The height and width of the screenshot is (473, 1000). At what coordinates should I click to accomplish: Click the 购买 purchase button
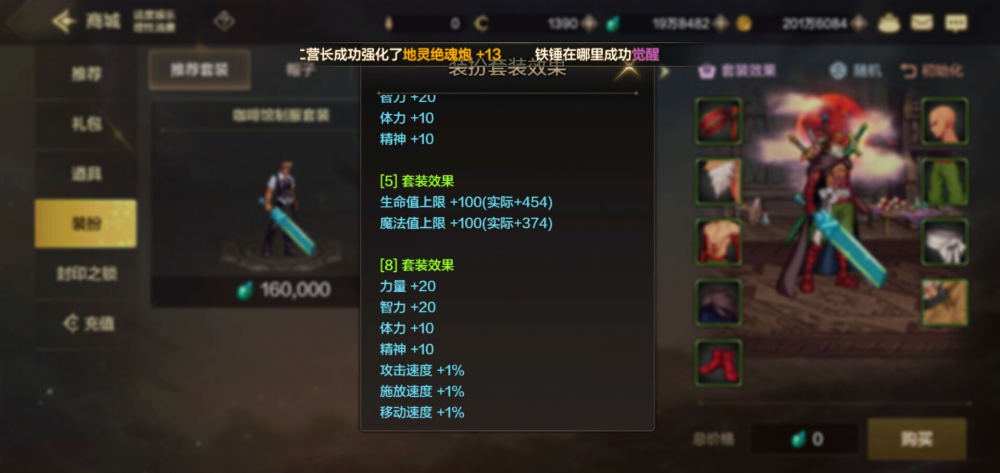click(916, 439)
